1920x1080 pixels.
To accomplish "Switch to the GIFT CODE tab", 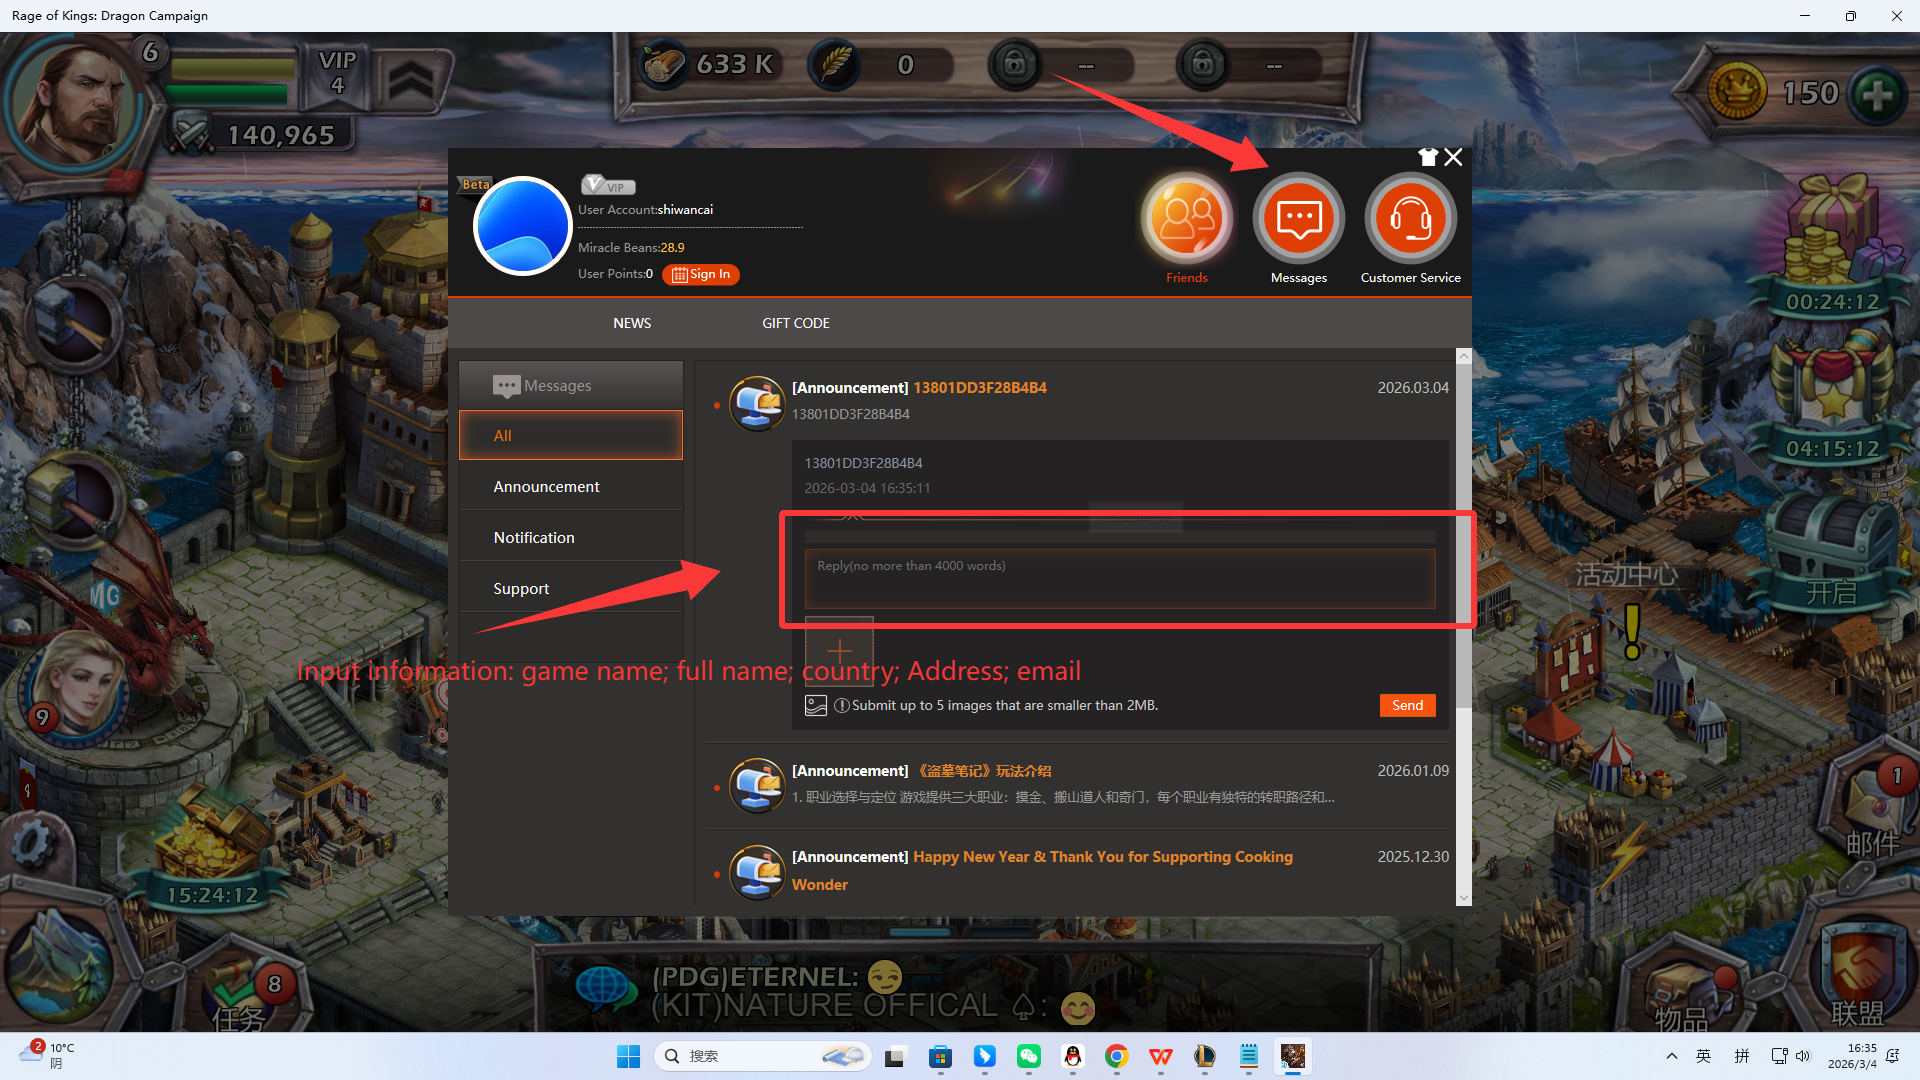I will 796,323.
